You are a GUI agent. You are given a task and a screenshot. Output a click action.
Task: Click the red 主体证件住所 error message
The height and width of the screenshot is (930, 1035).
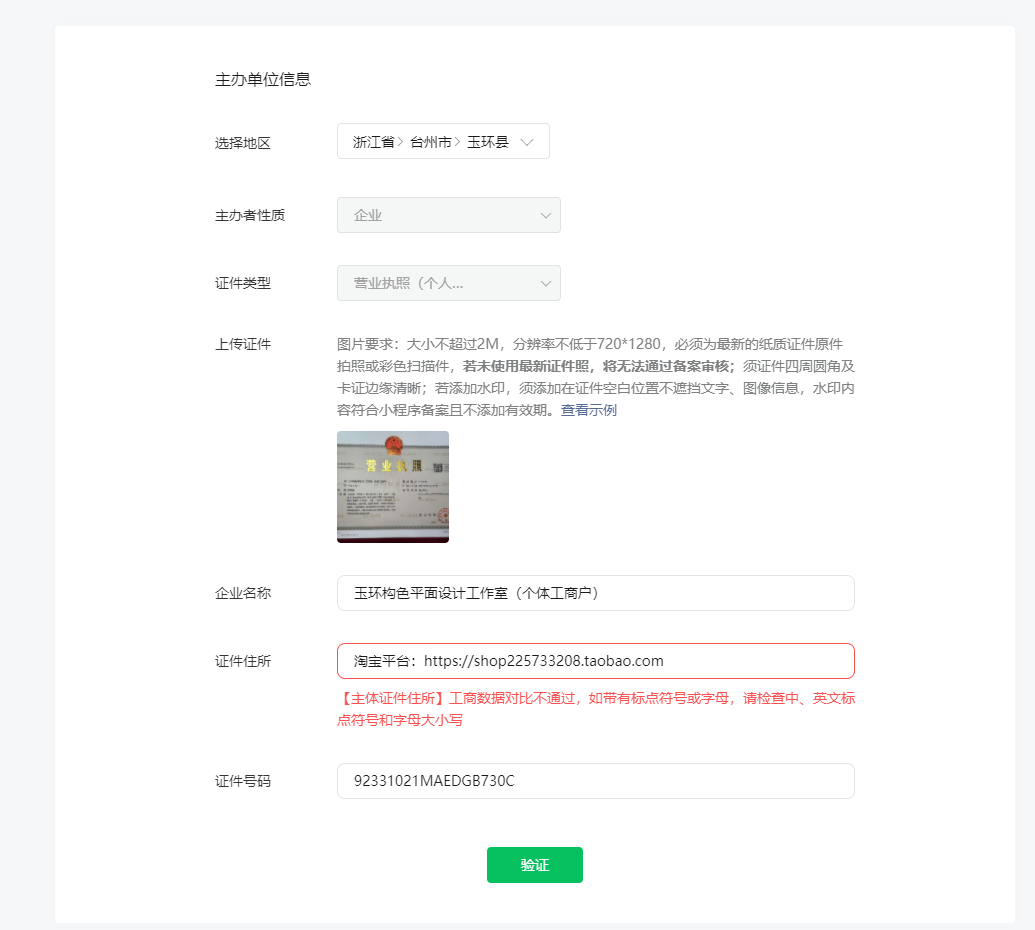click(x=596, y=709)
